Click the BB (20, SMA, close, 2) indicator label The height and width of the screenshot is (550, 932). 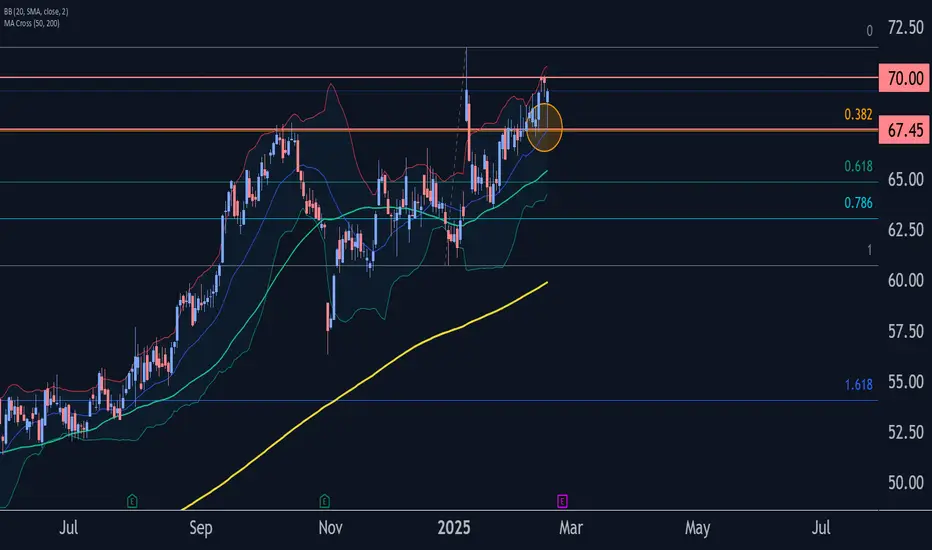click(x=36, y=12)
